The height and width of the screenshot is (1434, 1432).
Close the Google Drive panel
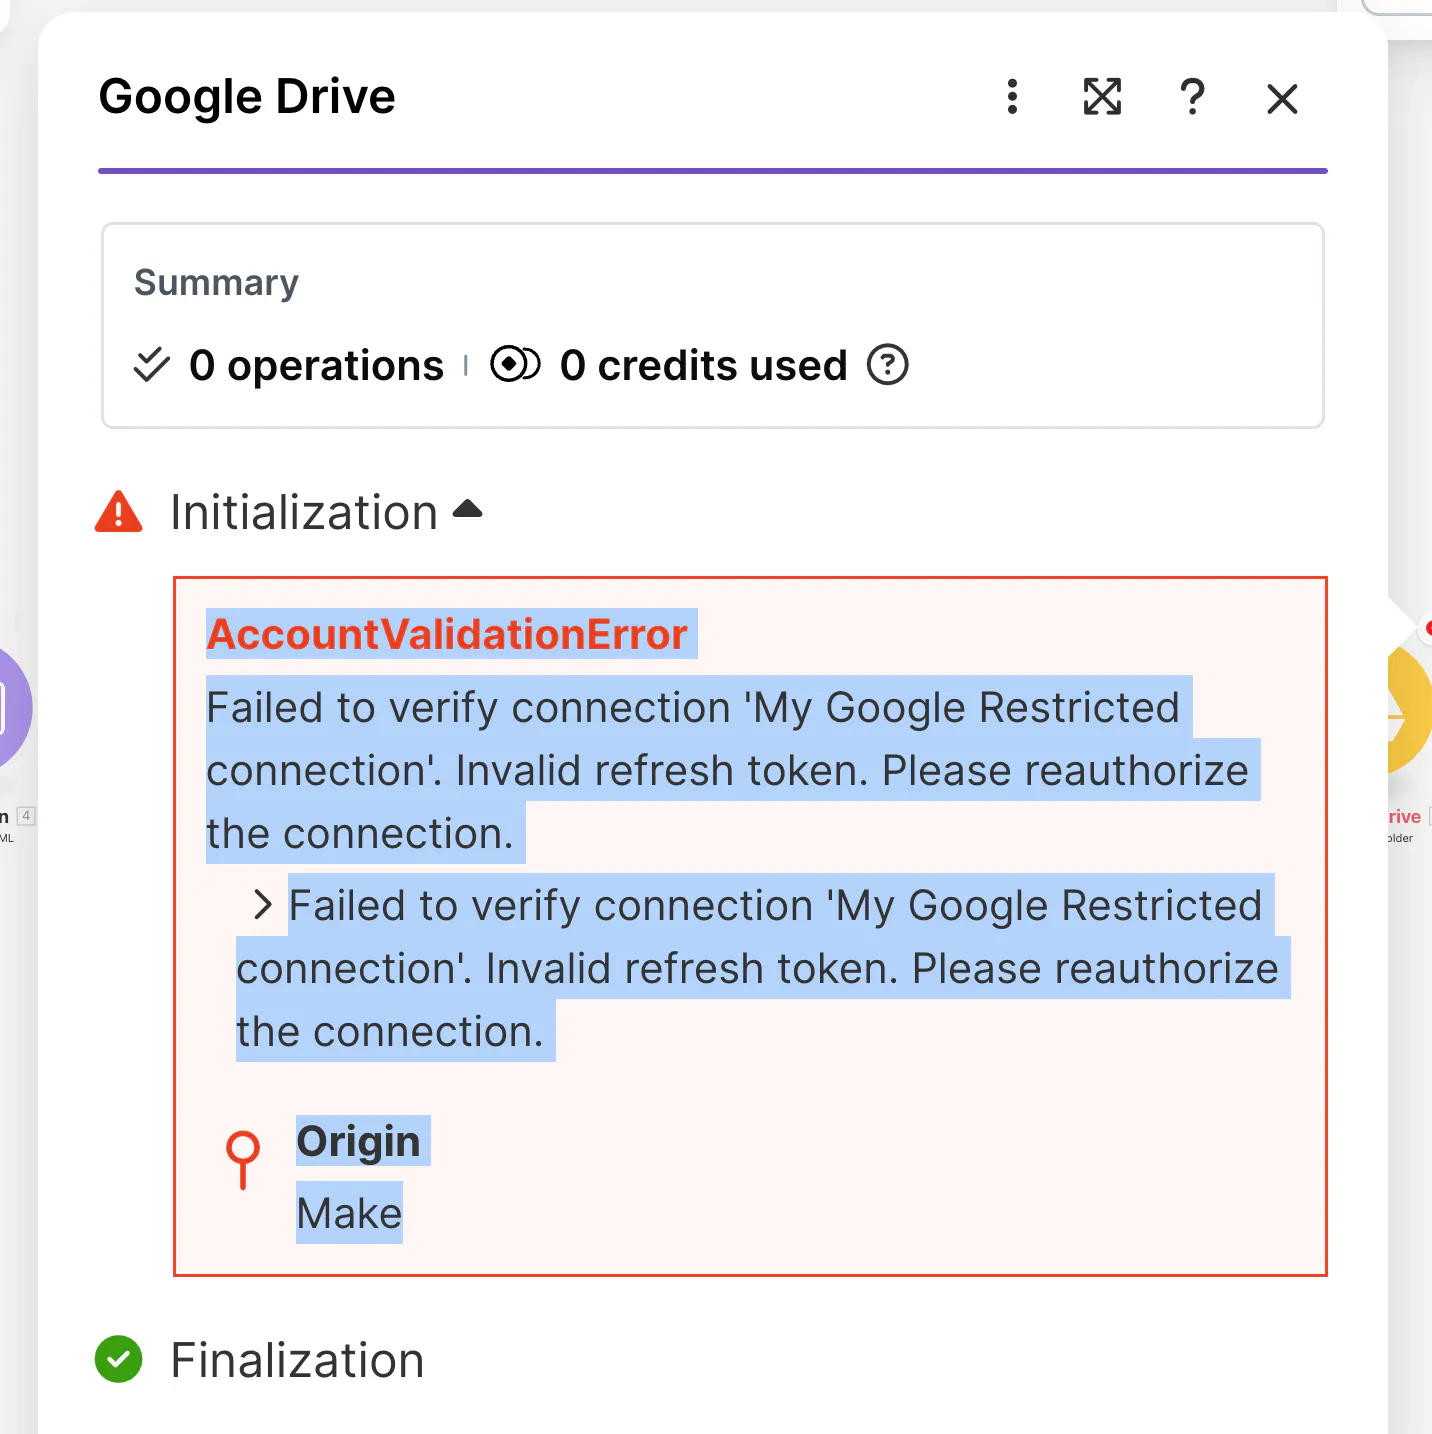click(1282, 99)
